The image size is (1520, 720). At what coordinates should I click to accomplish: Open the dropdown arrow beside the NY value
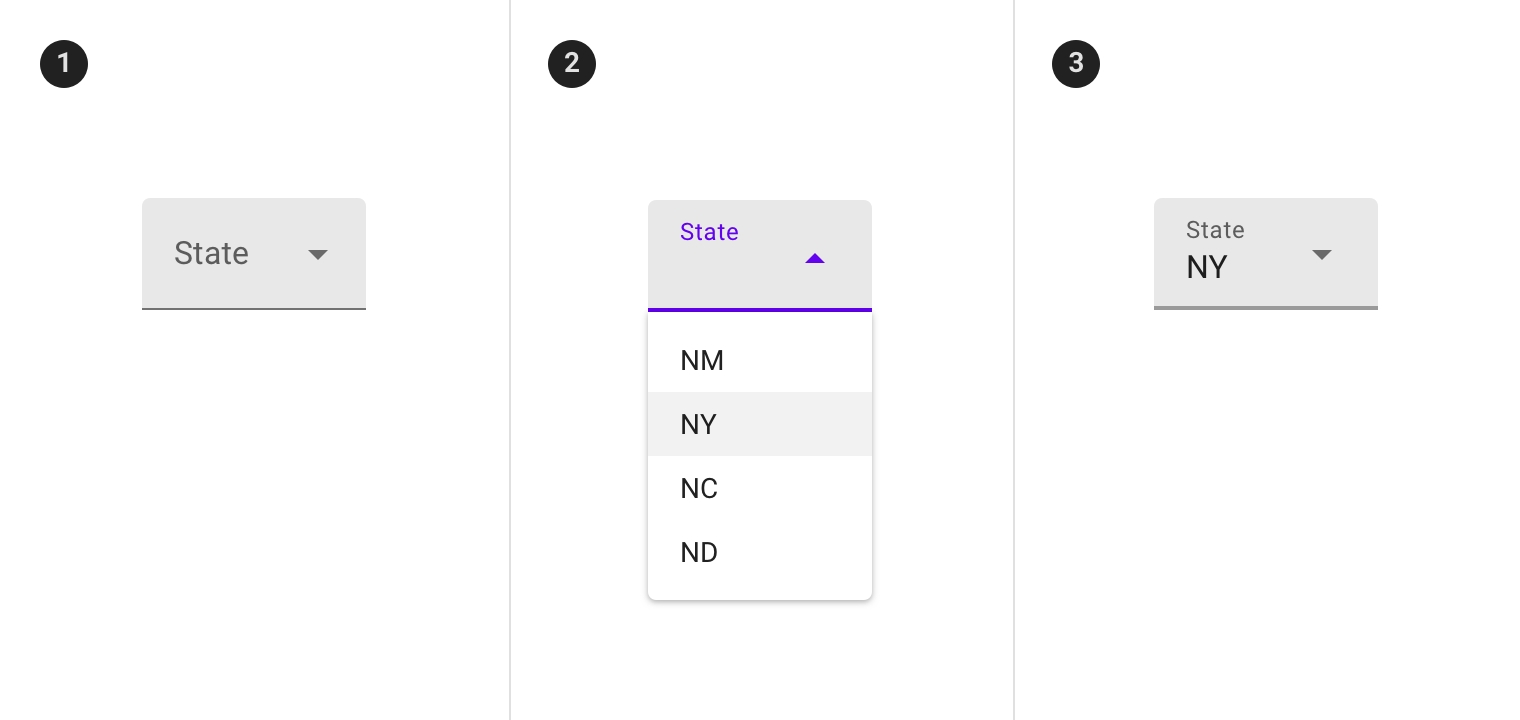[1322, 254]
